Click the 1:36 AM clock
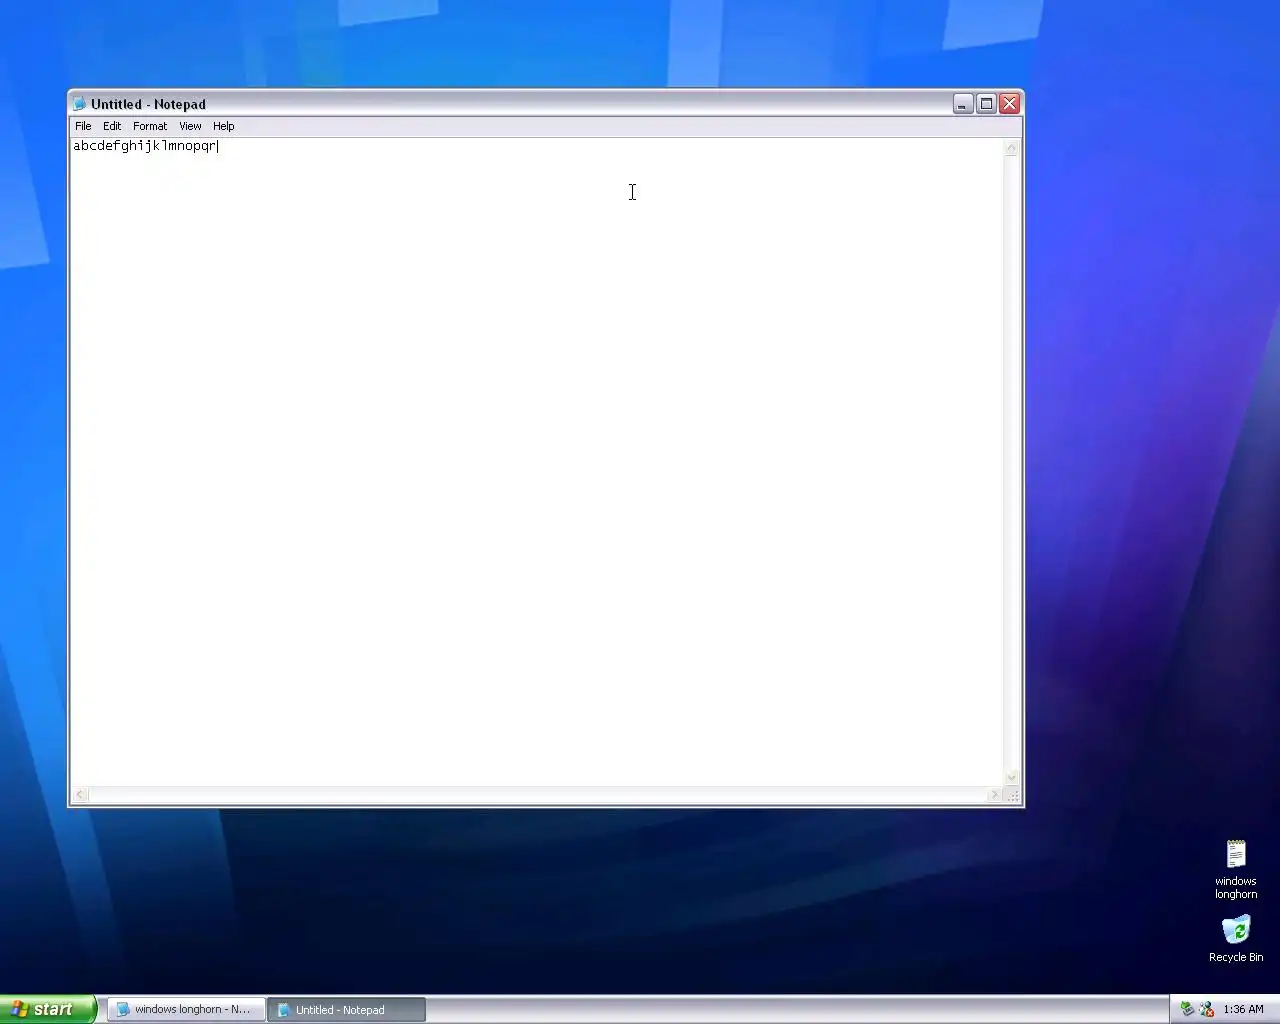This screenshot has width=1280, height=1024. point(1243,1009)
